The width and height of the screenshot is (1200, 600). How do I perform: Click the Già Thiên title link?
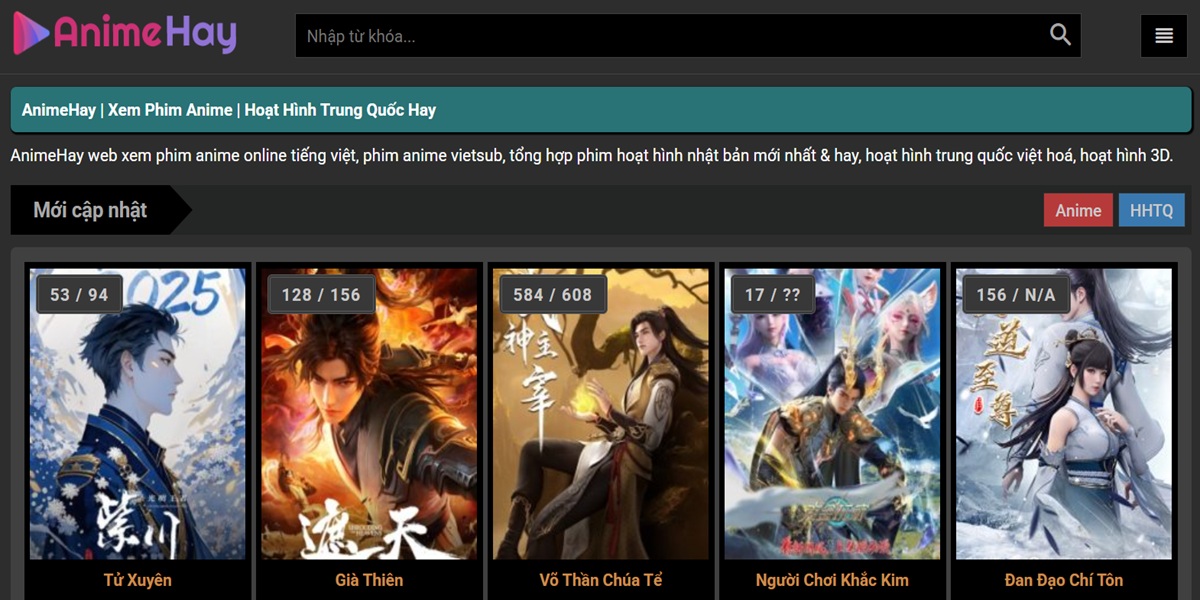(369, 580)
